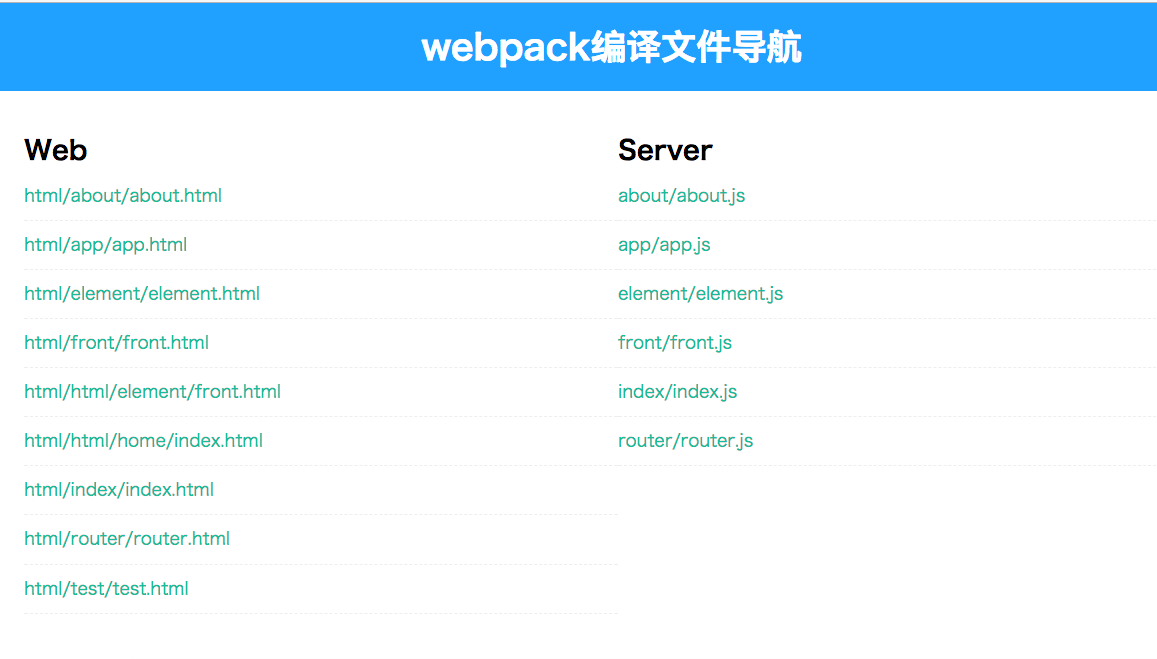
Task: Open the html/about/about.html link
Action: point(123,195)
